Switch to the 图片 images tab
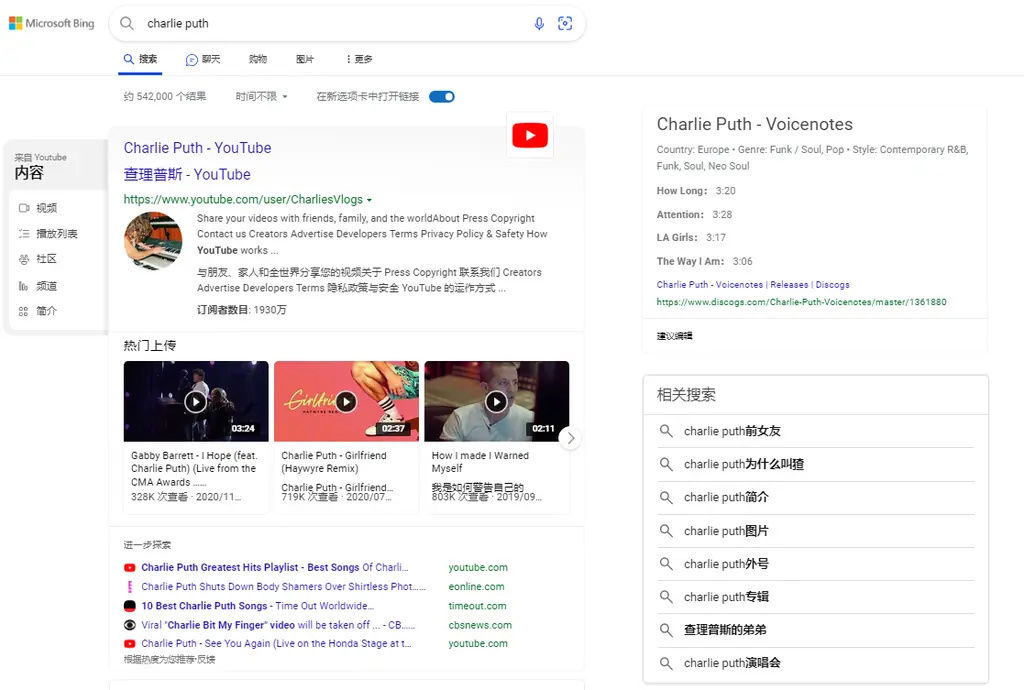The width and height of the screenshot is (1024, 690). point(304,59)
